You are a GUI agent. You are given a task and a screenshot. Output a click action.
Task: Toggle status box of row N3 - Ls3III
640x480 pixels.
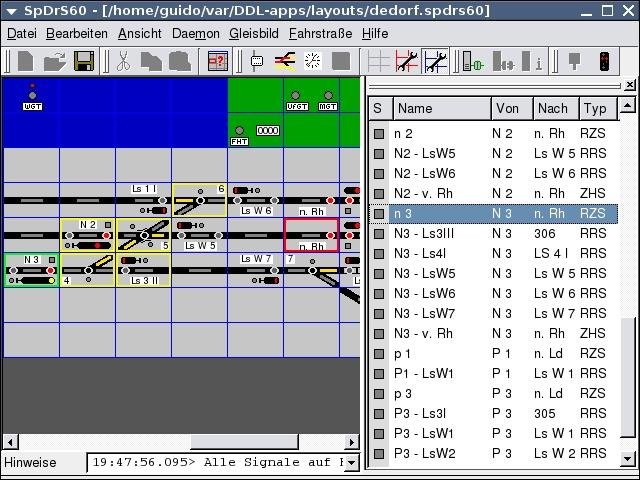point(379,233)
